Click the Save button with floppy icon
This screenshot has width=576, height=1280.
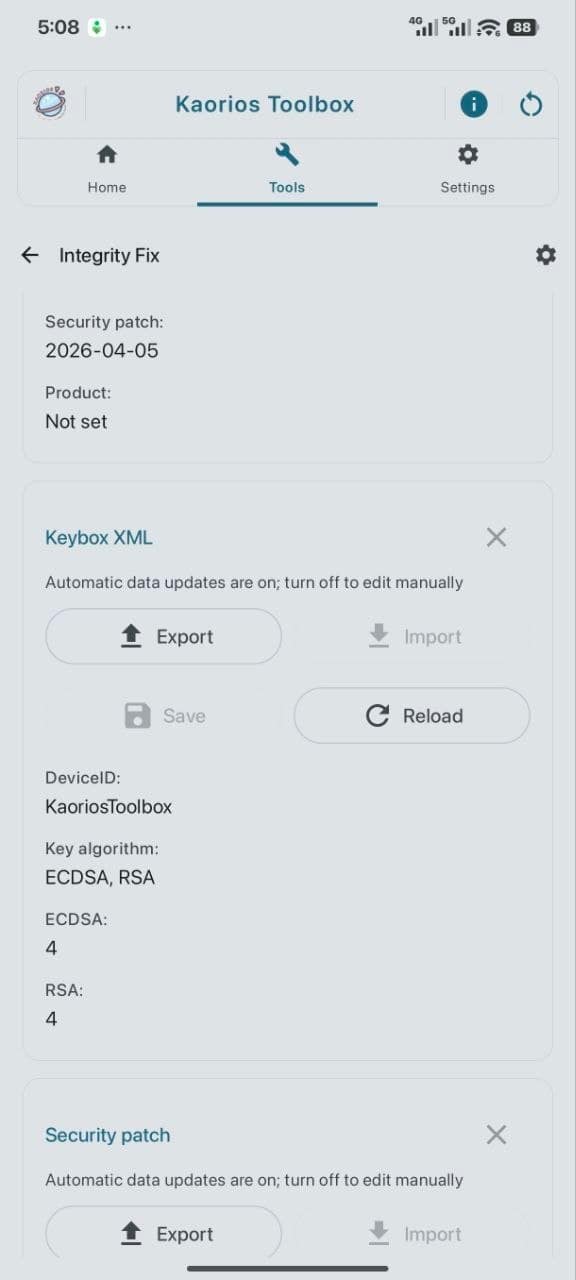[x=164, y=716]
